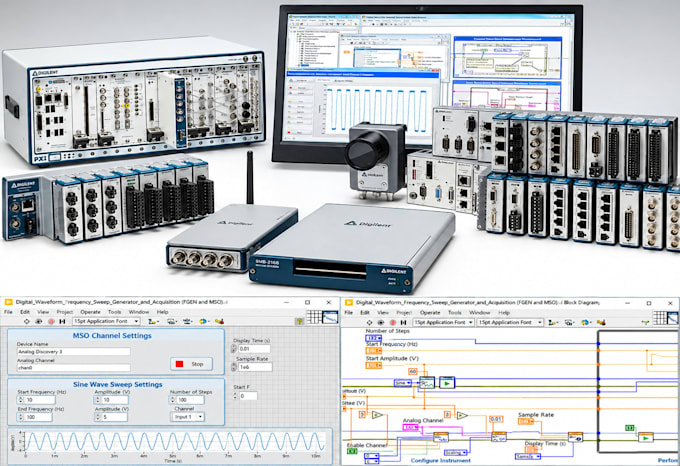Open Sine enum constant dropdown
This screenshot has width=680, height=466.
tap(403, 383)
